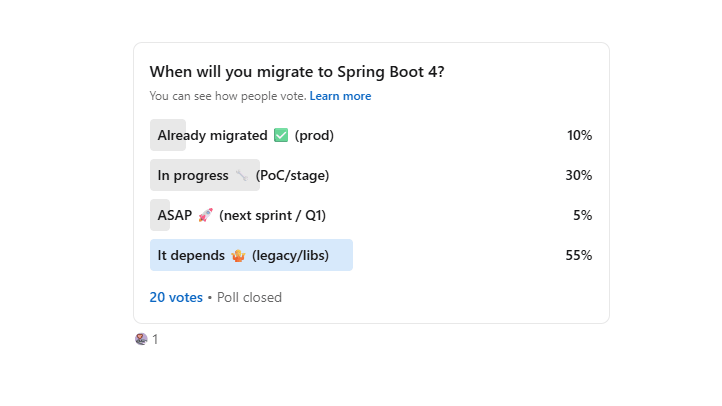
Task: Click the Poll closed status text
Action: (249, 297)
